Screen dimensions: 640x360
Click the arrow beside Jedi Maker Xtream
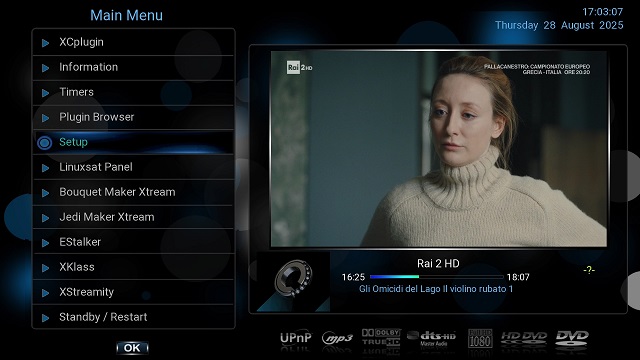[45, 218]
